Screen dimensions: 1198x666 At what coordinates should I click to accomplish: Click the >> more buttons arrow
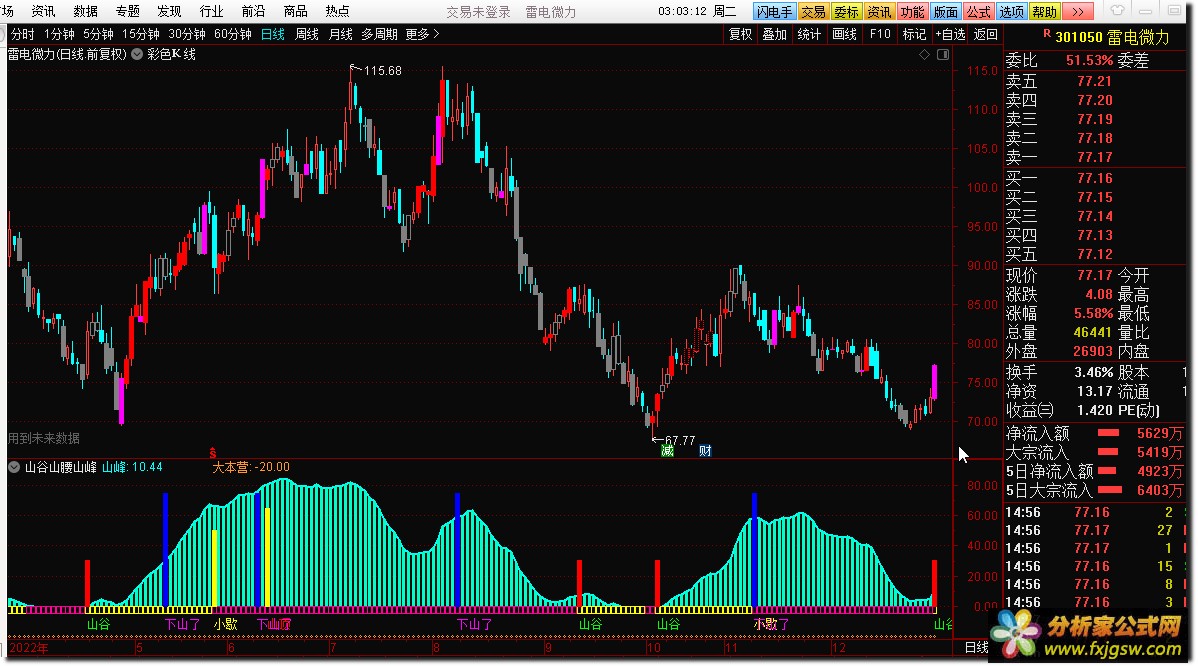1077,11
